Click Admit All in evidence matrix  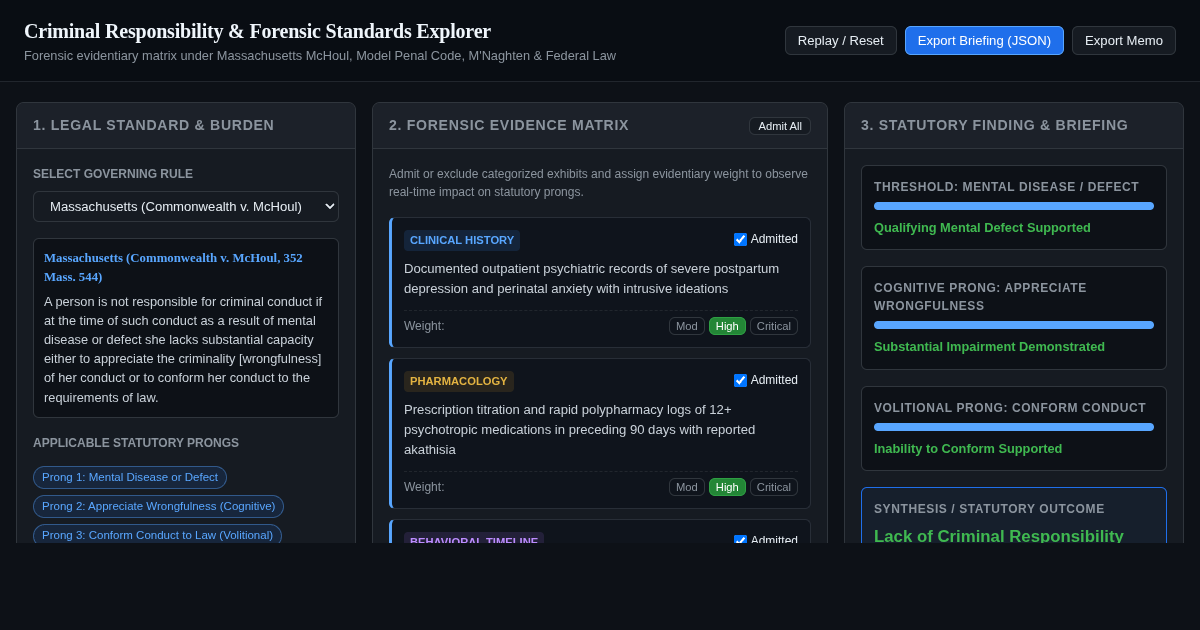(780, 126)
